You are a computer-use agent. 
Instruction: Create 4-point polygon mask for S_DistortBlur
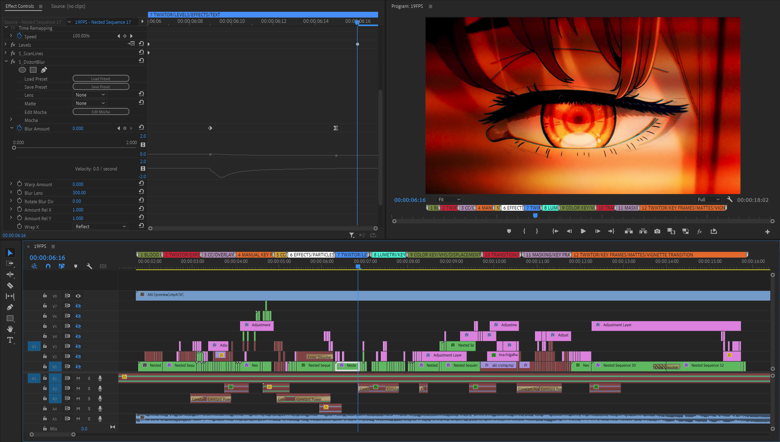tap(33, 70)
